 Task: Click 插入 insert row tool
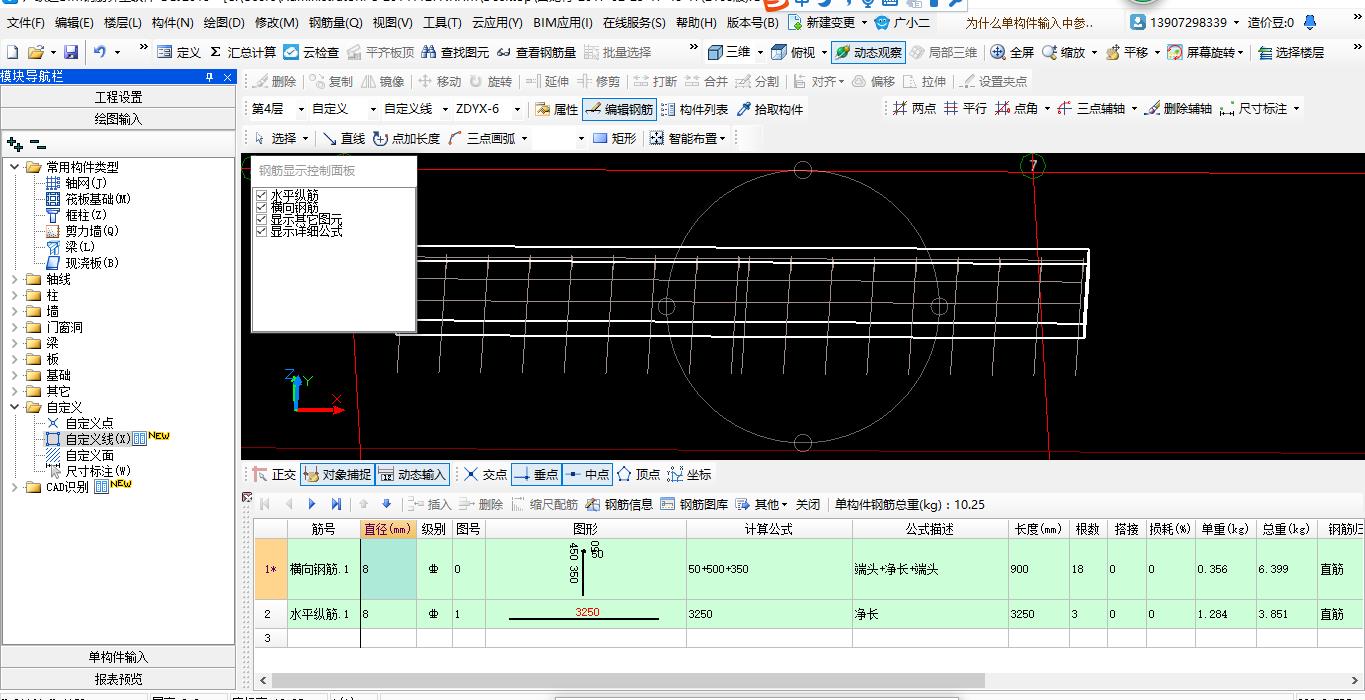pos(431,504)
